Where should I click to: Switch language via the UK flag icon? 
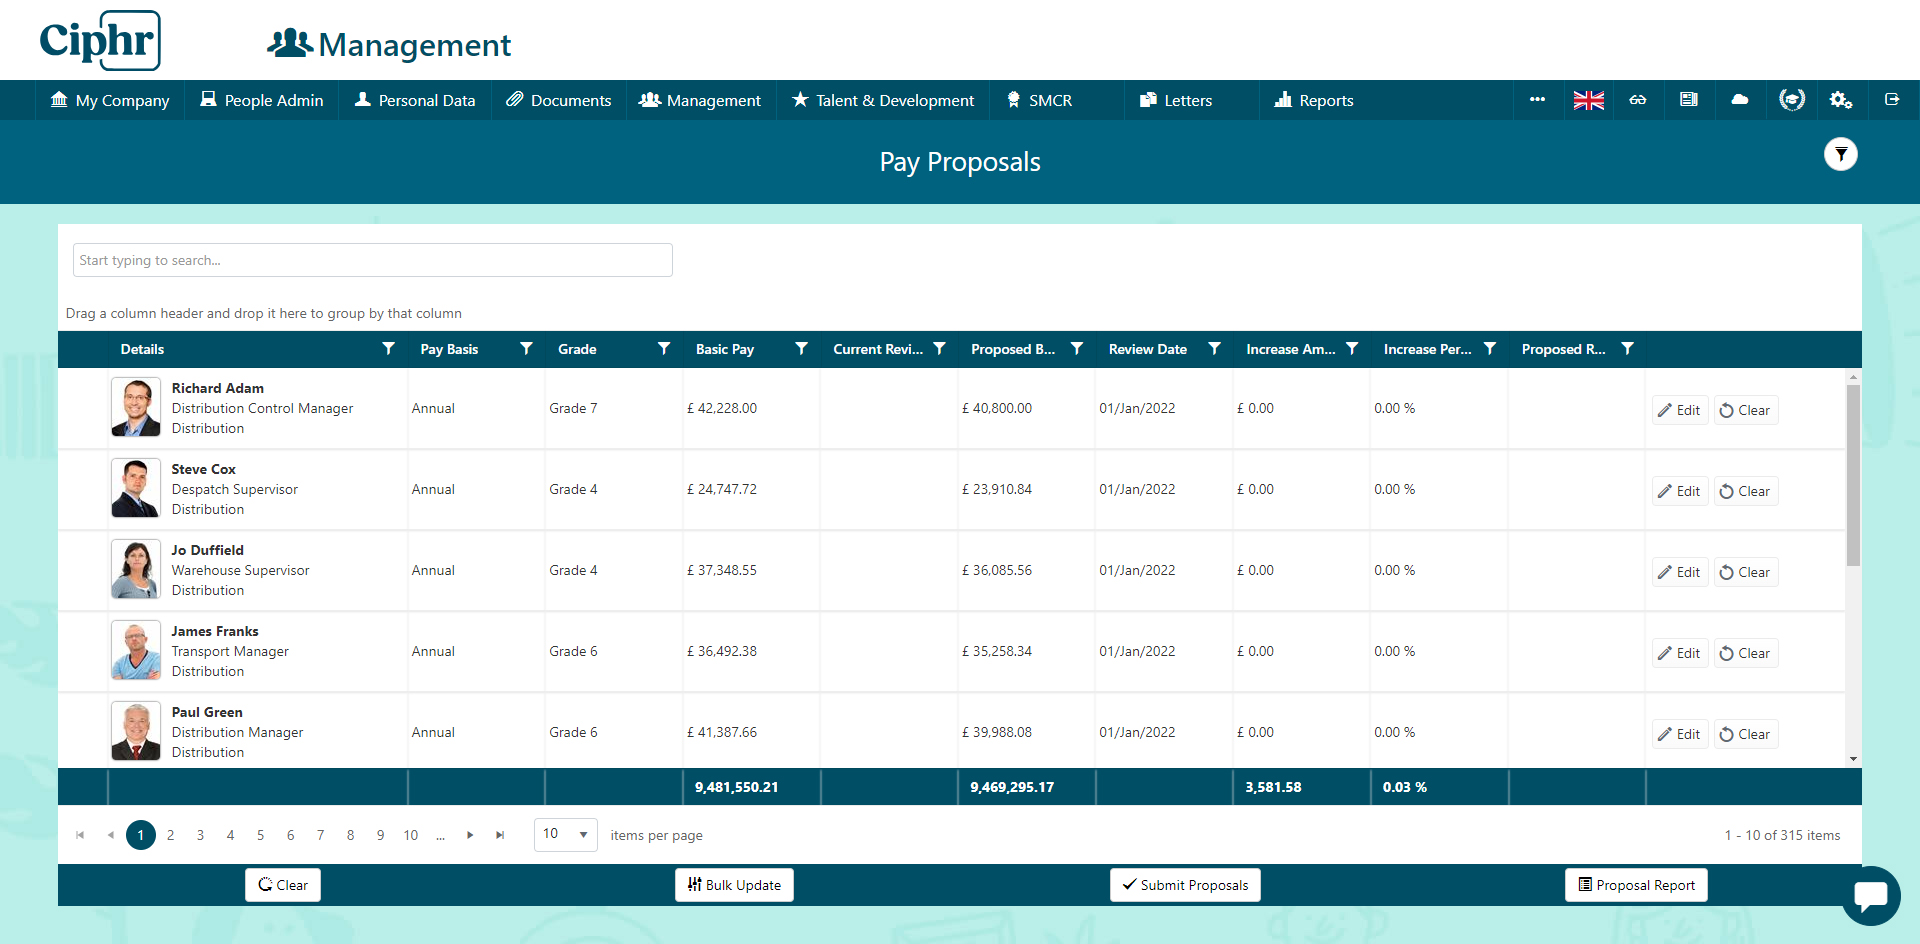[x=1588, y=100]
